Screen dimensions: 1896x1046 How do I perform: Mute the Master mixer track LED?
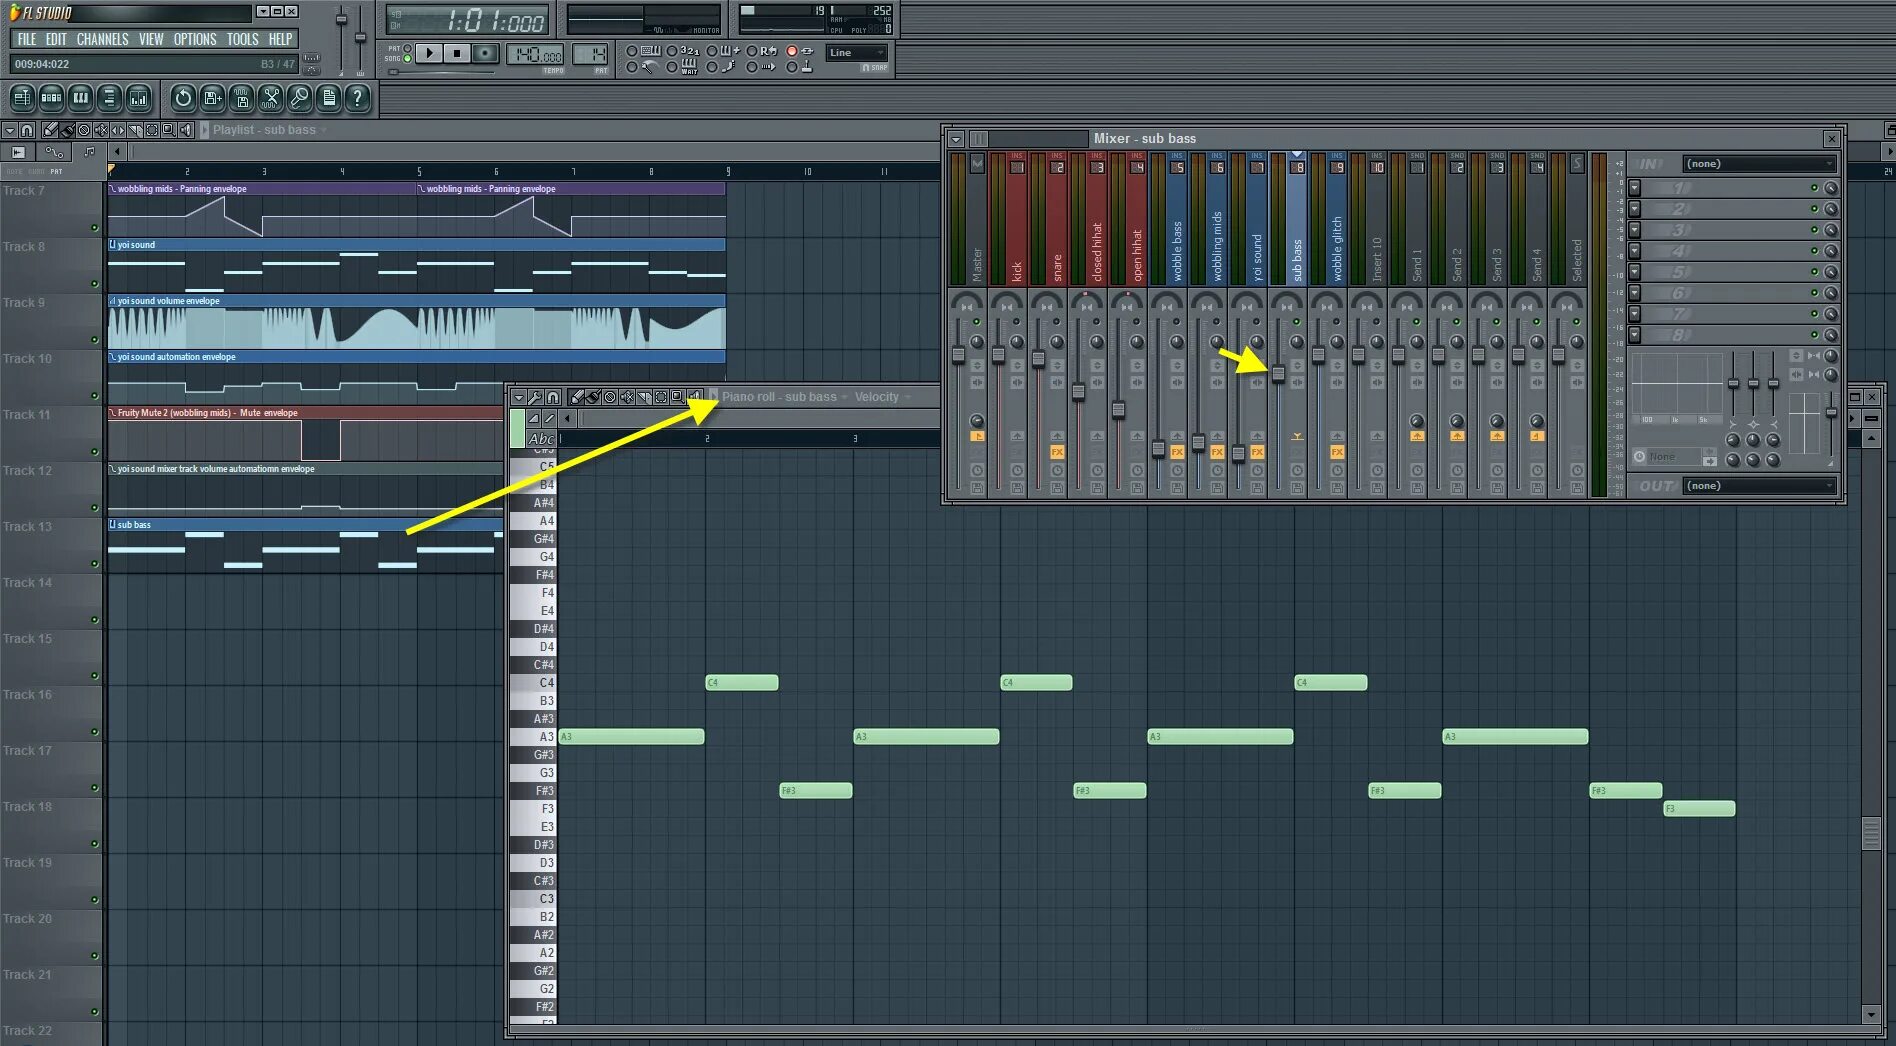tap(977, 322)
